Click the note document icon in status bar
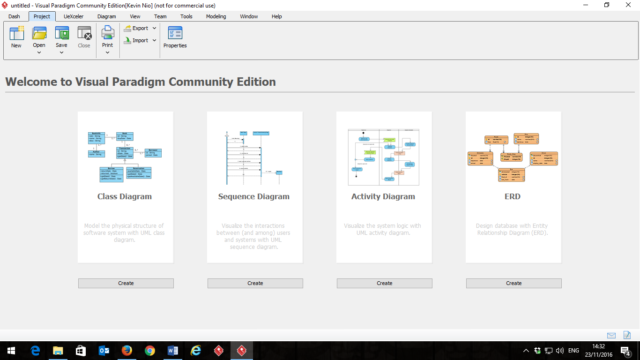640x360 pixels. click(627, 335)
